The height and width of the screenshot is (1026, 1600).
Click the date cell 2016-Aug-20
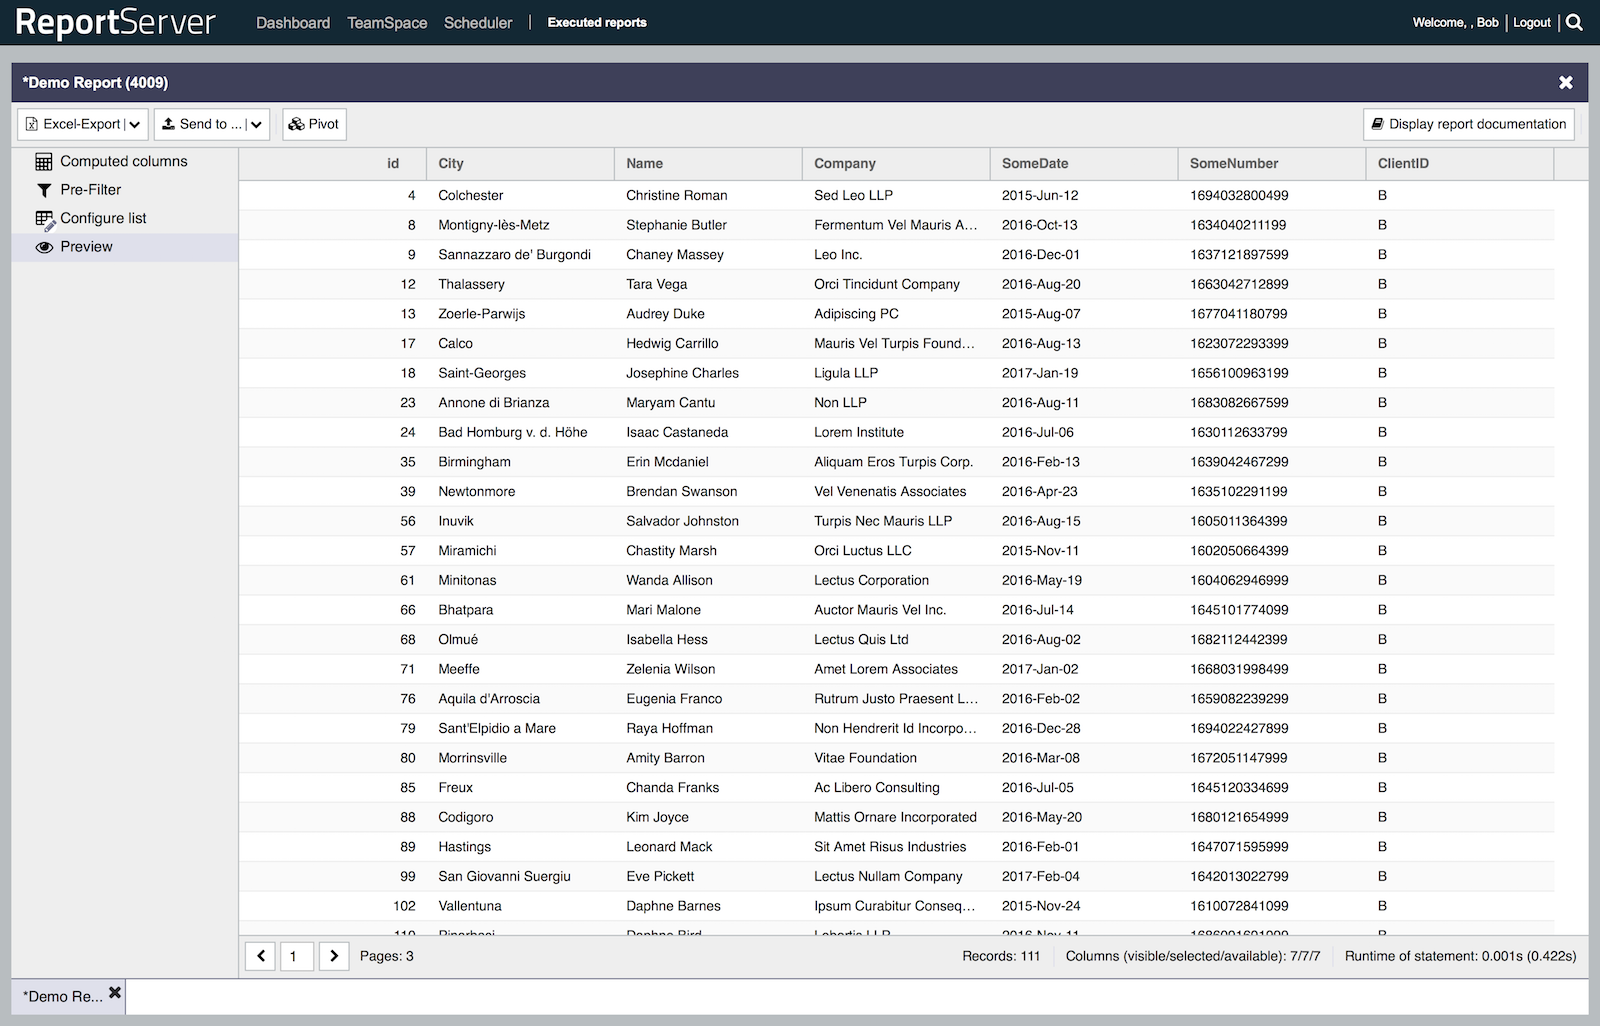tap(1041, 284)
